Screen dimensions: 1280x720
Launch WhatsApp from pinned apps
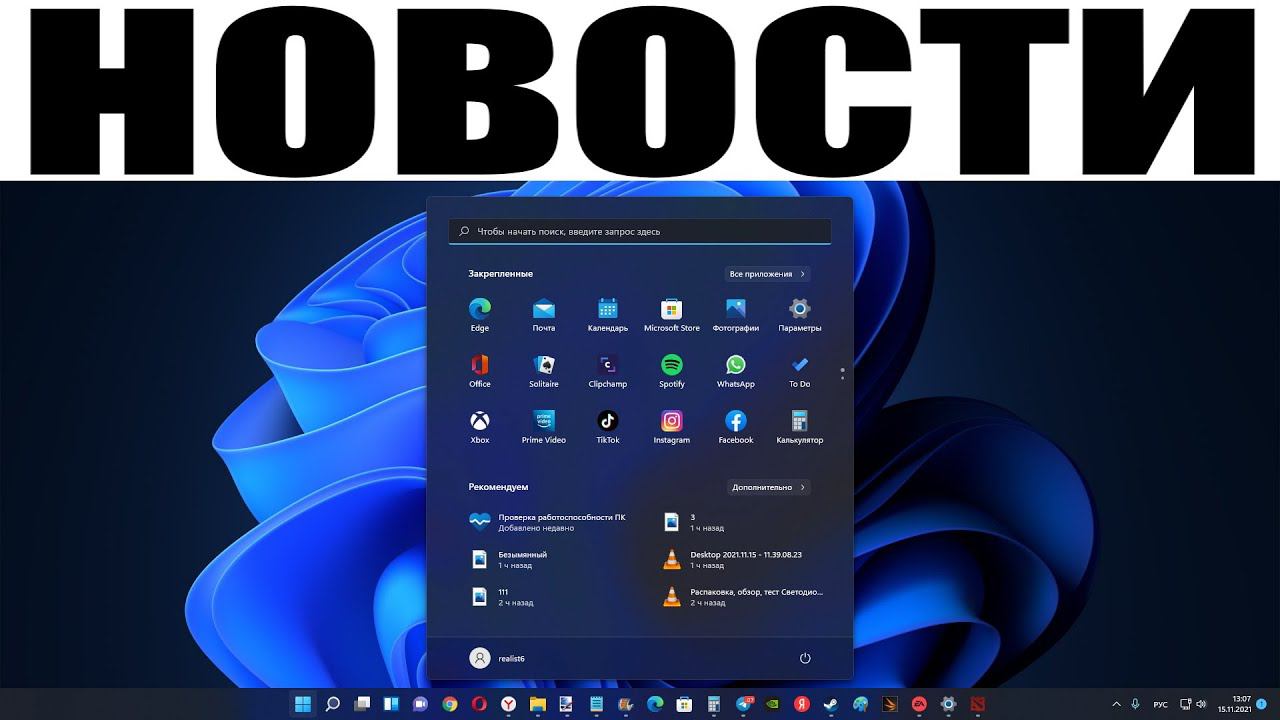[x=736, y=370]
